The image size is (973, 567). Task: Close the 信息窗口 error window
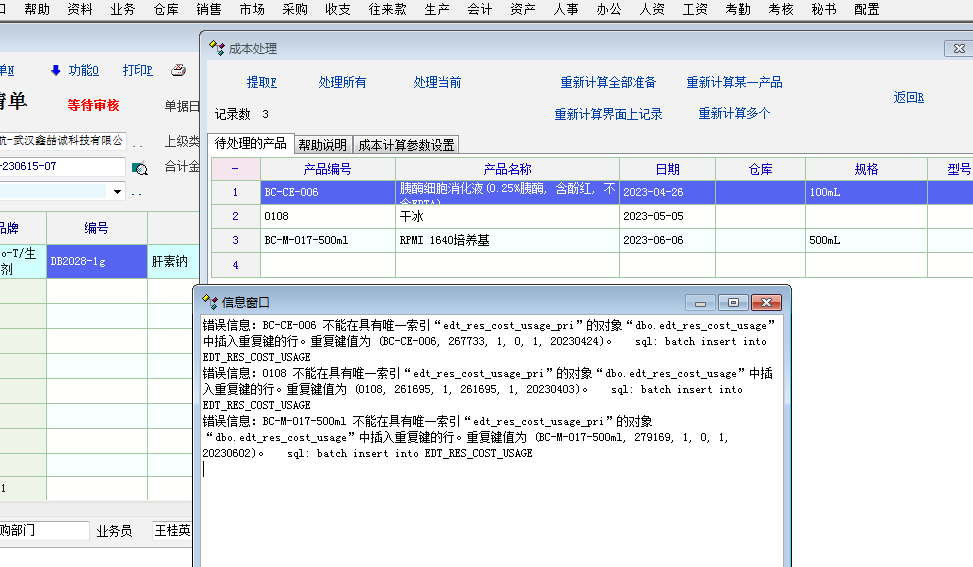coord(766,303)
